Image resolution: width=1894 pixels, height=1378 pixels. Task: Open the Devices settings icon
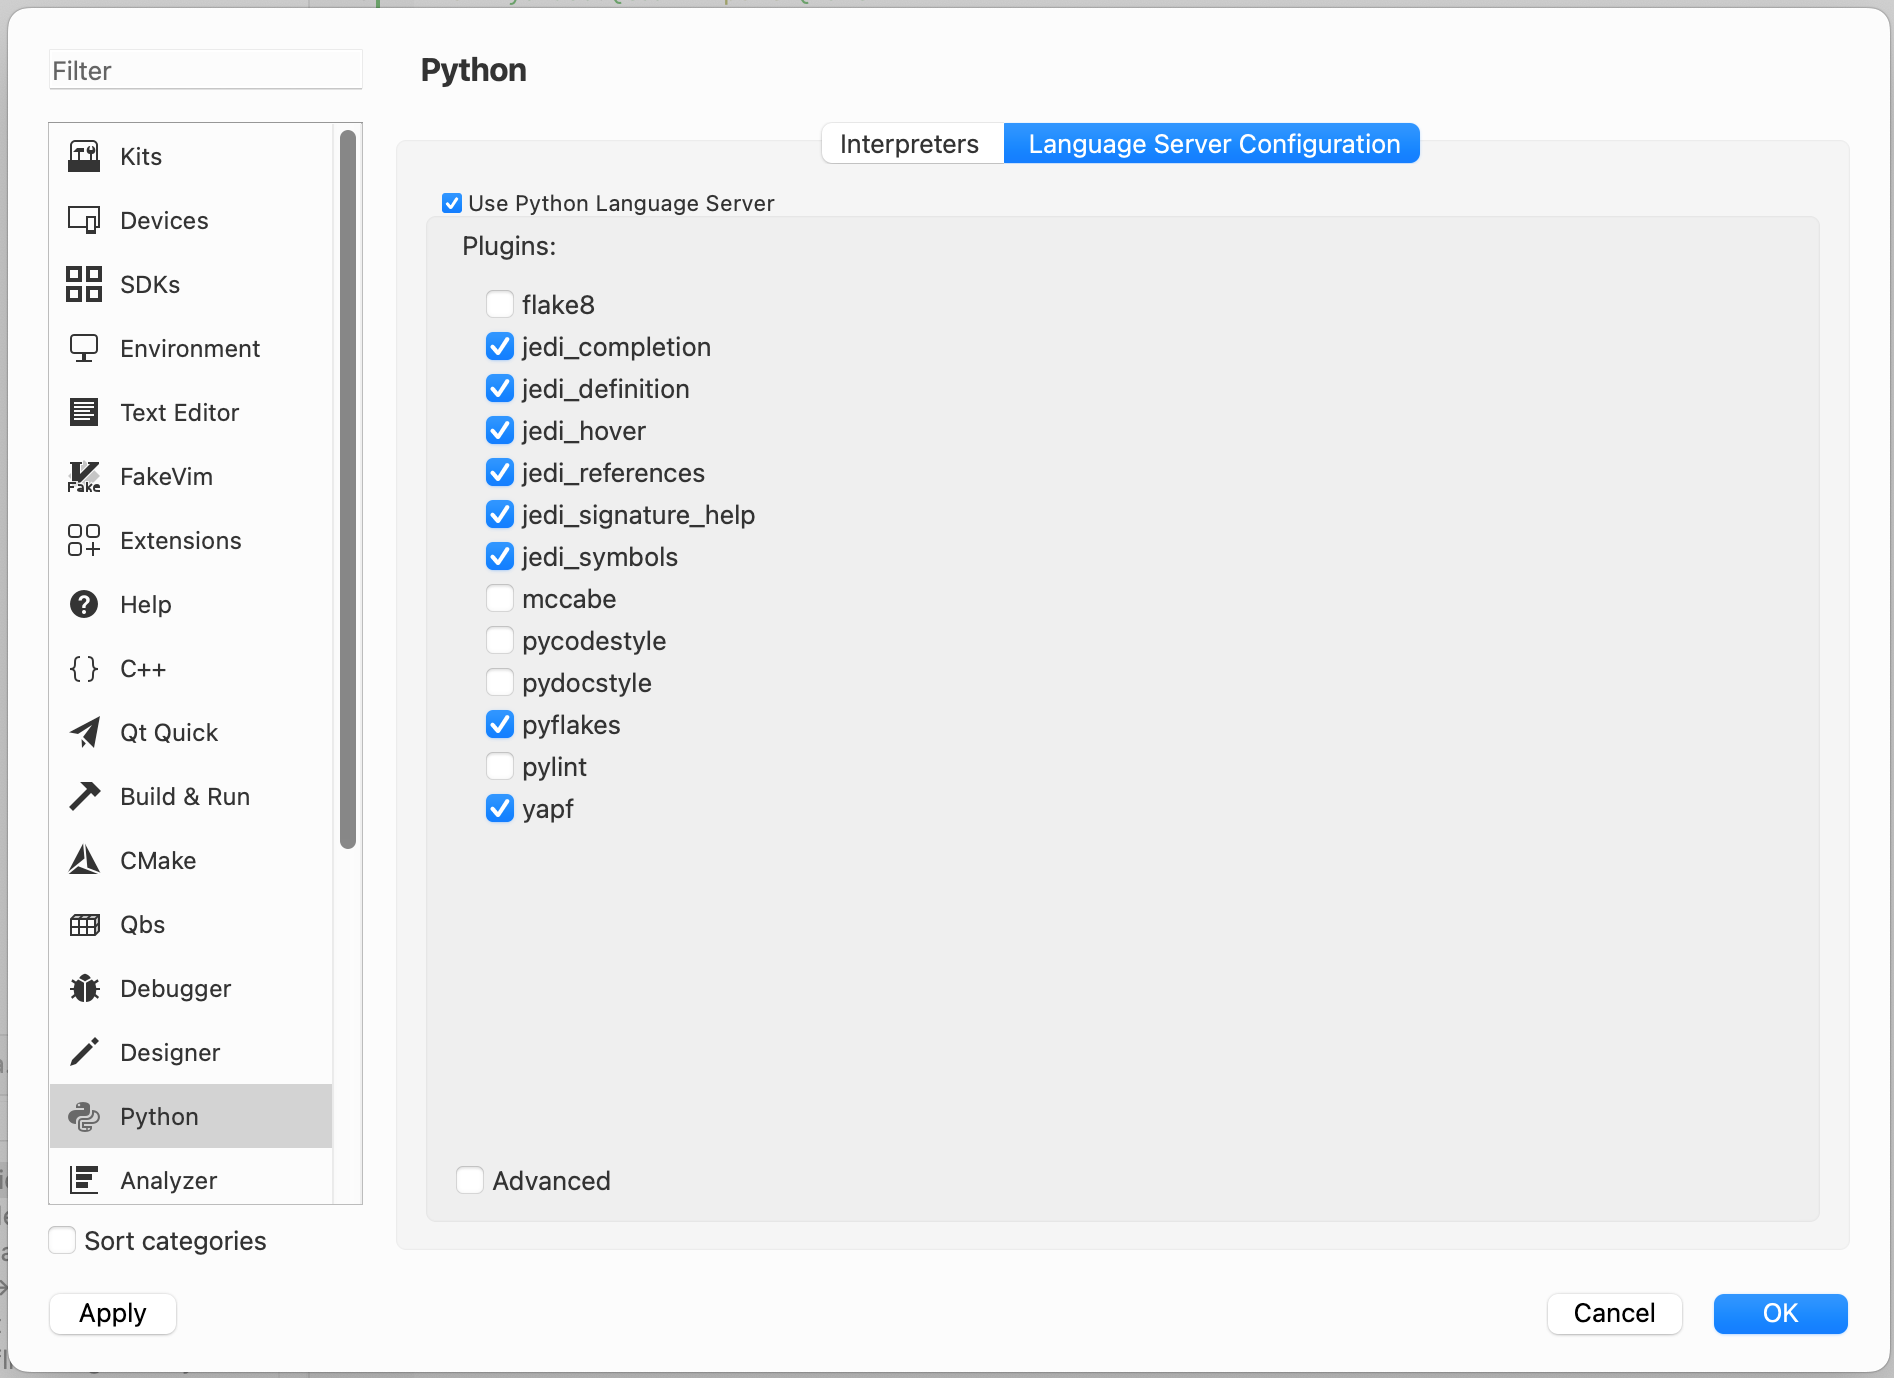(x=84, y=220)
